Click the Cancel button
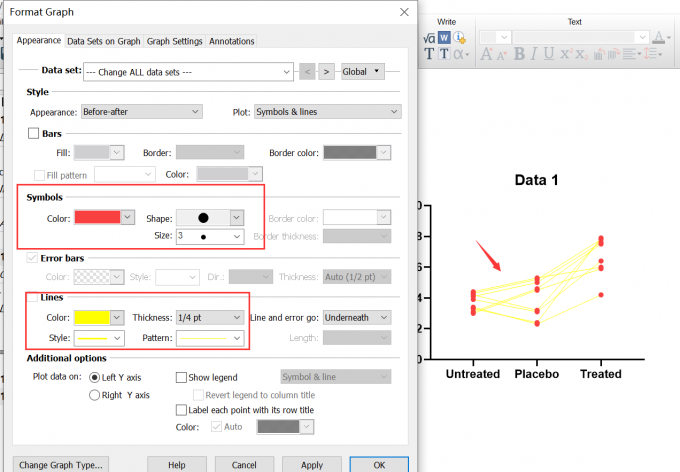Screen dimensions: 680x472 [x=244, y=465]
